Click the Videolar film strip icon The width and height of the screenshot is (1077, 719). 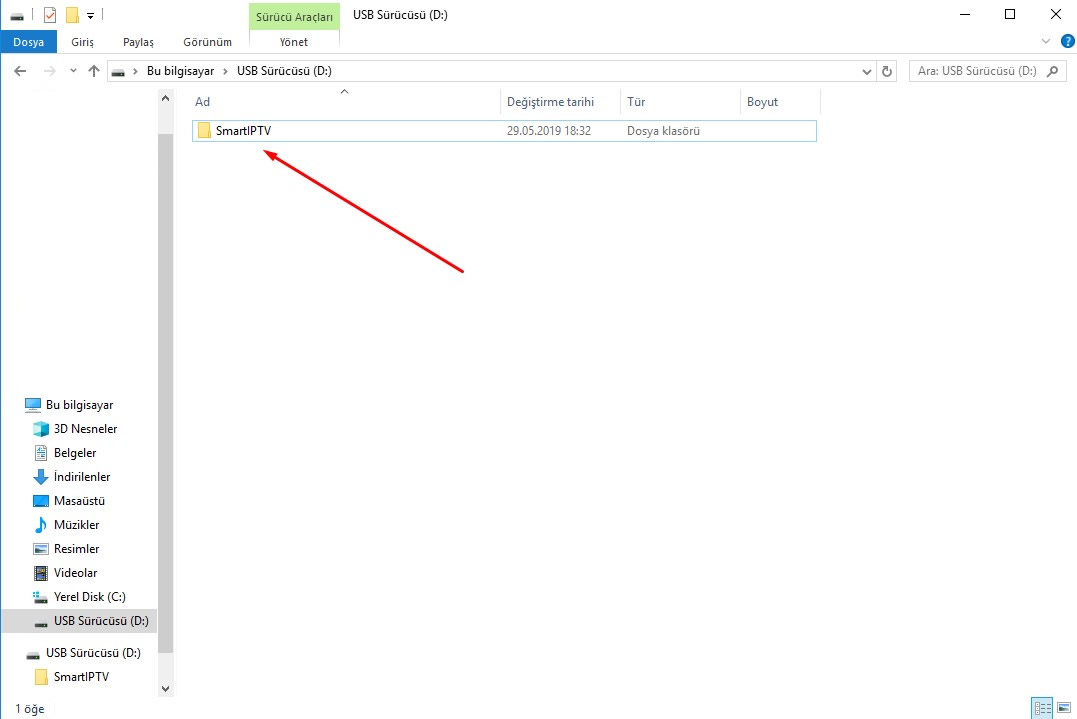(x=41, y=573)
